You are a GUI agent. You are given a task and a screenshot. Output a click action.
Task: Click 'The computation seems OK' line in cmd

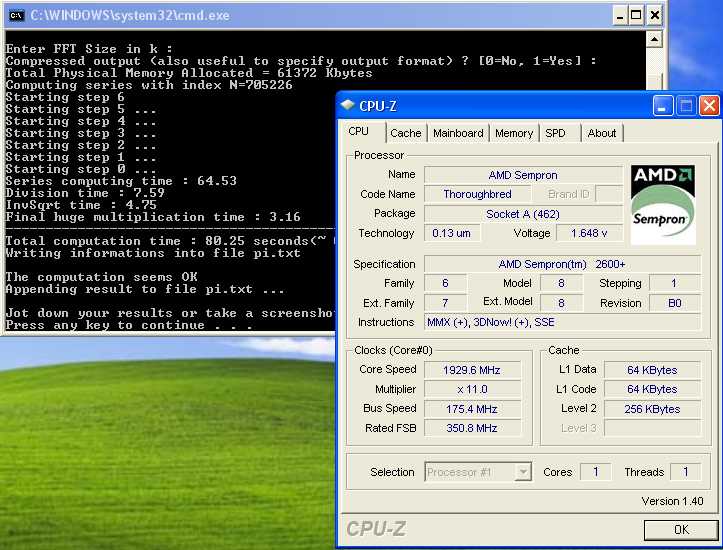point(101,277)
